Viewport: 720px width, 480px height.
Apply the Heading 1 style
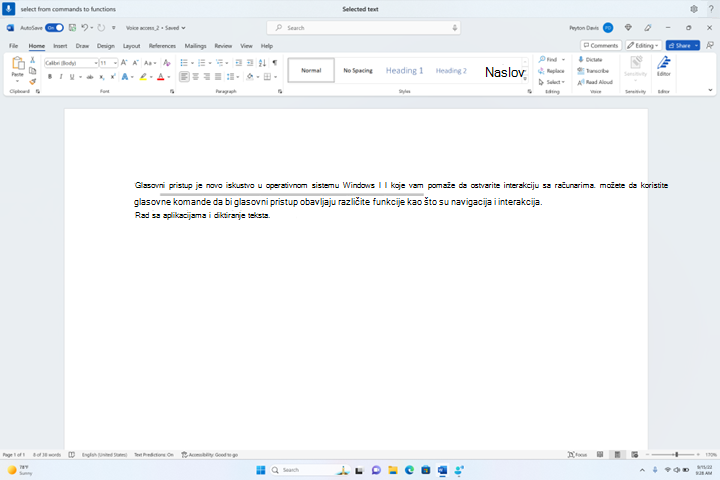[x=405, y=70]
